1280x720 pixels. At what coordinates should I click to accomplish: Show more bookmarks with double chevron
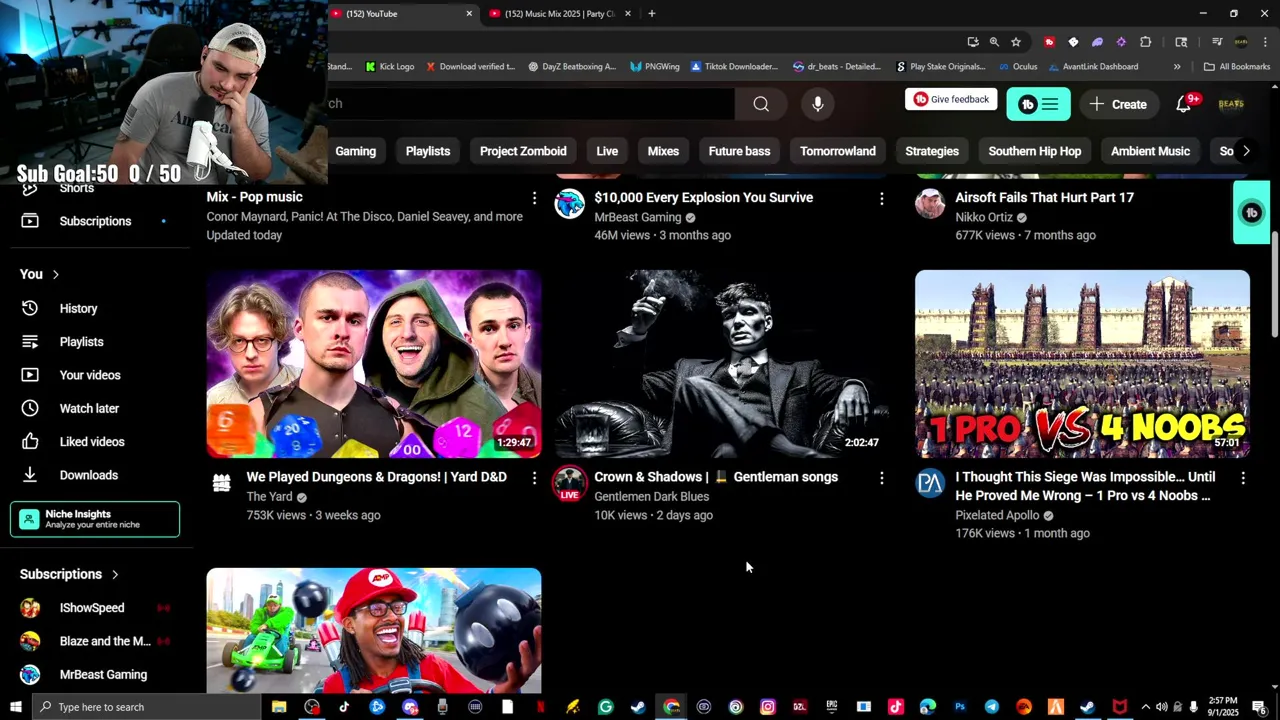1177,67
